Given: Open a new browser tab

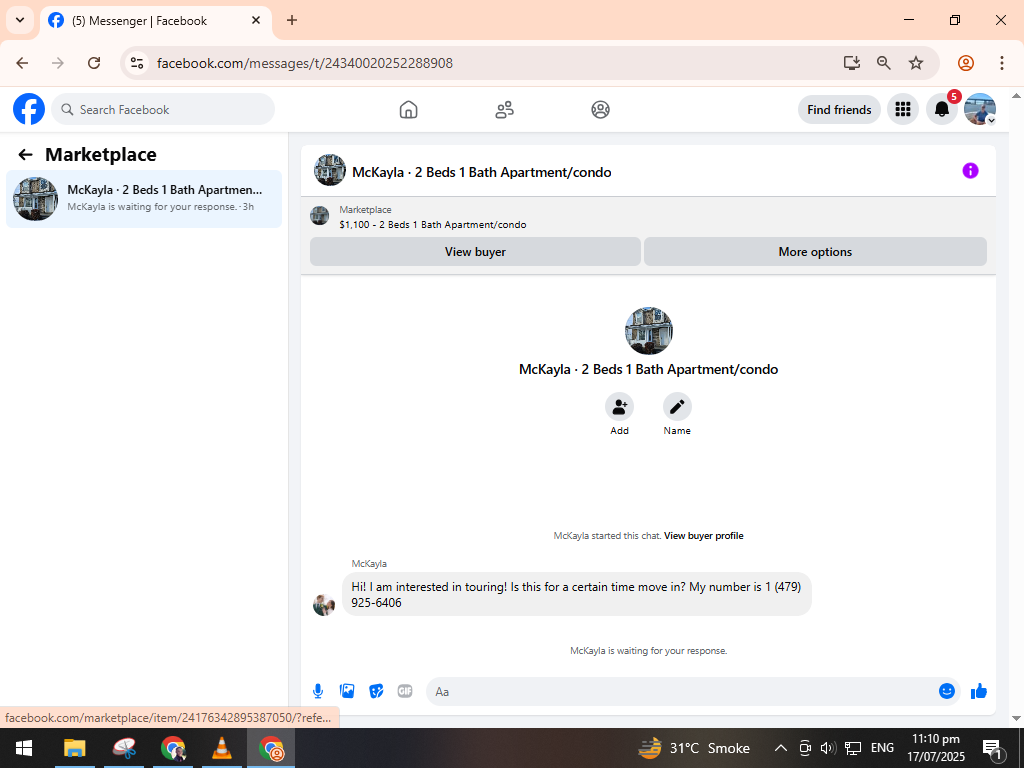Looking at the screenshot, I should [292, 20].
